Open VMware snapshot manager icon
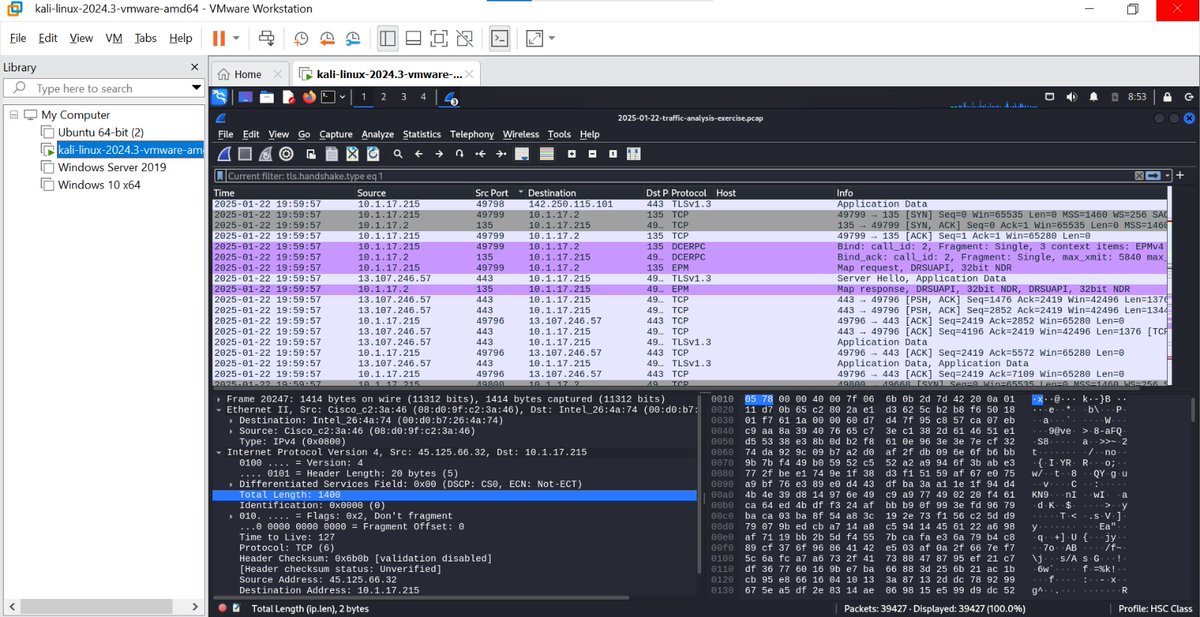1200x617 pixels. pyautogui.click(x=352, y=38)
